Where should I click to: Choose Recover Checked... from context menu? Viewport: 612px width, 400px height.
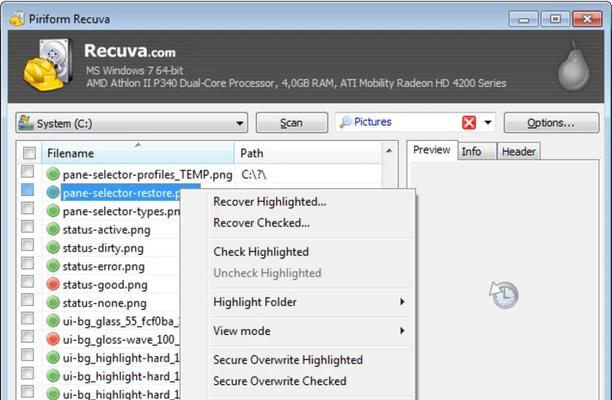(311, 223)
